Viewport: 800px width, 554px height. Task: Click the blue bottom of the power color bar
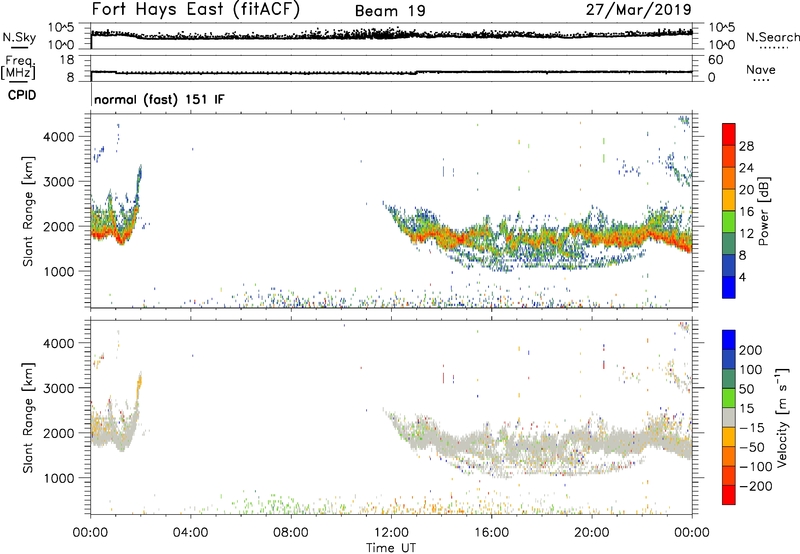point(729,287)
